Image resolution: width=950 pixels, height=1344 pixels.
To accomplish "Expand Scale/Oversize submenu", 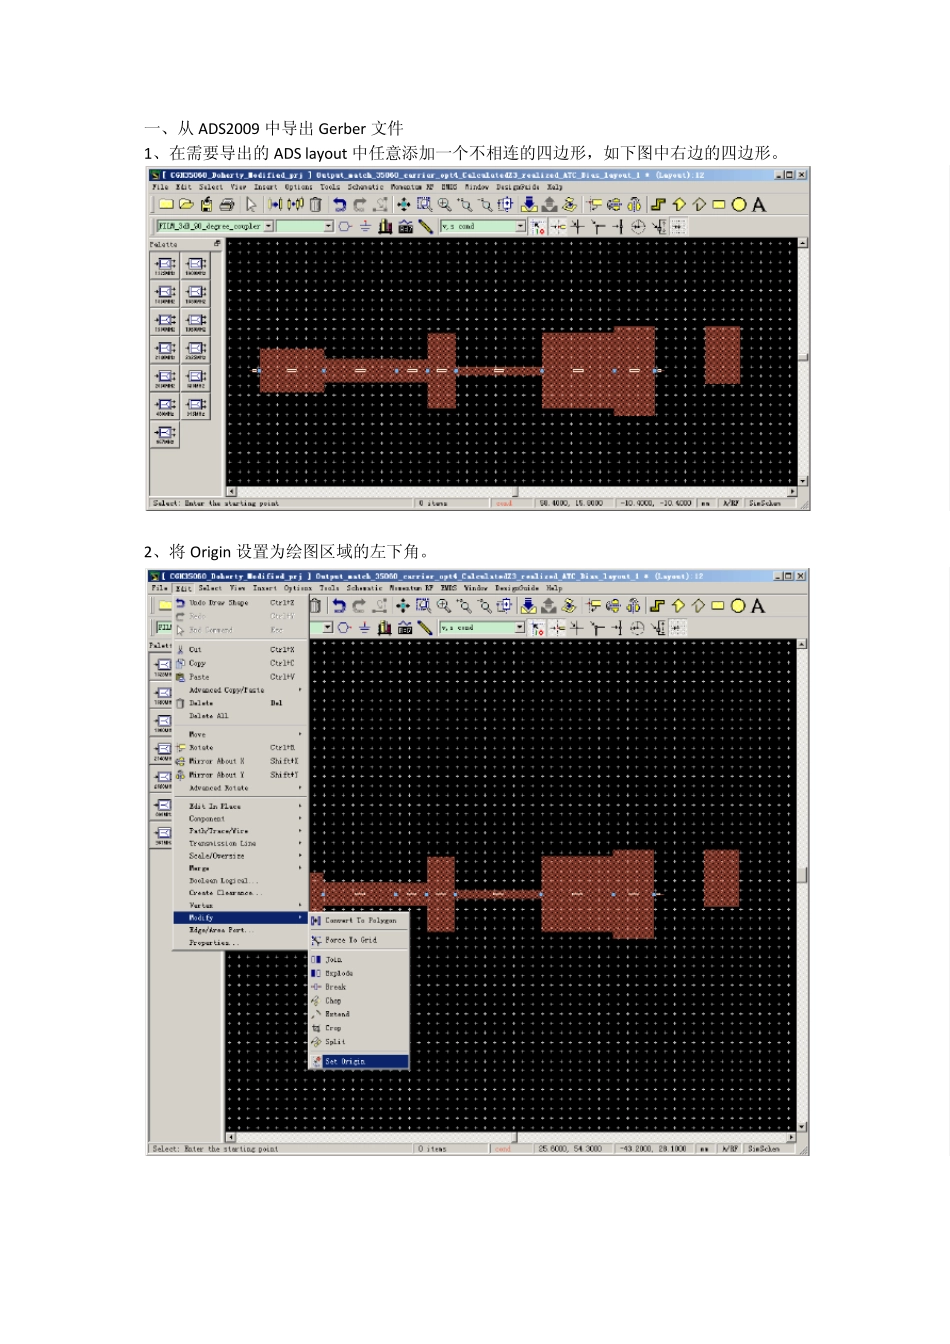I will coord(239,856).
